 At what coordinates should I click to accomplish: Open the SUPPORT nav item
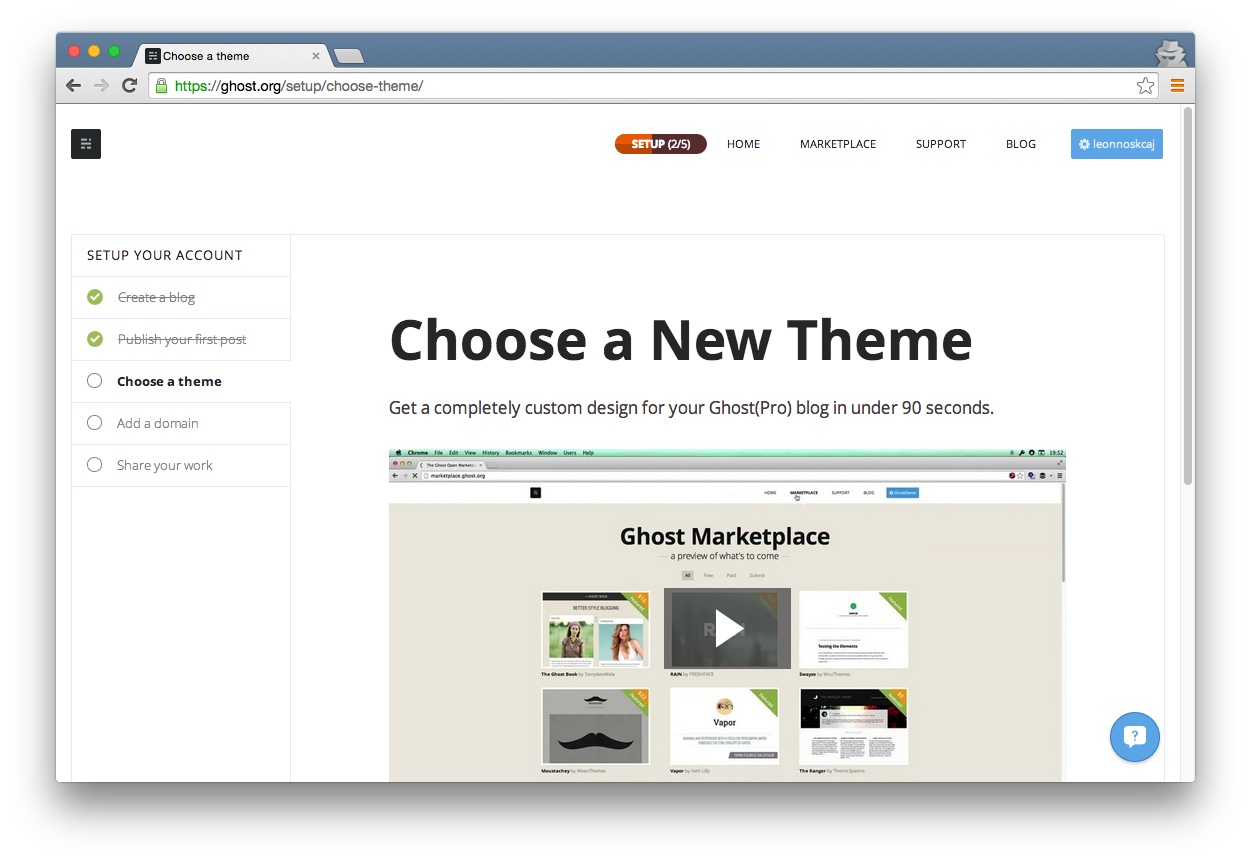coord(941,144)
